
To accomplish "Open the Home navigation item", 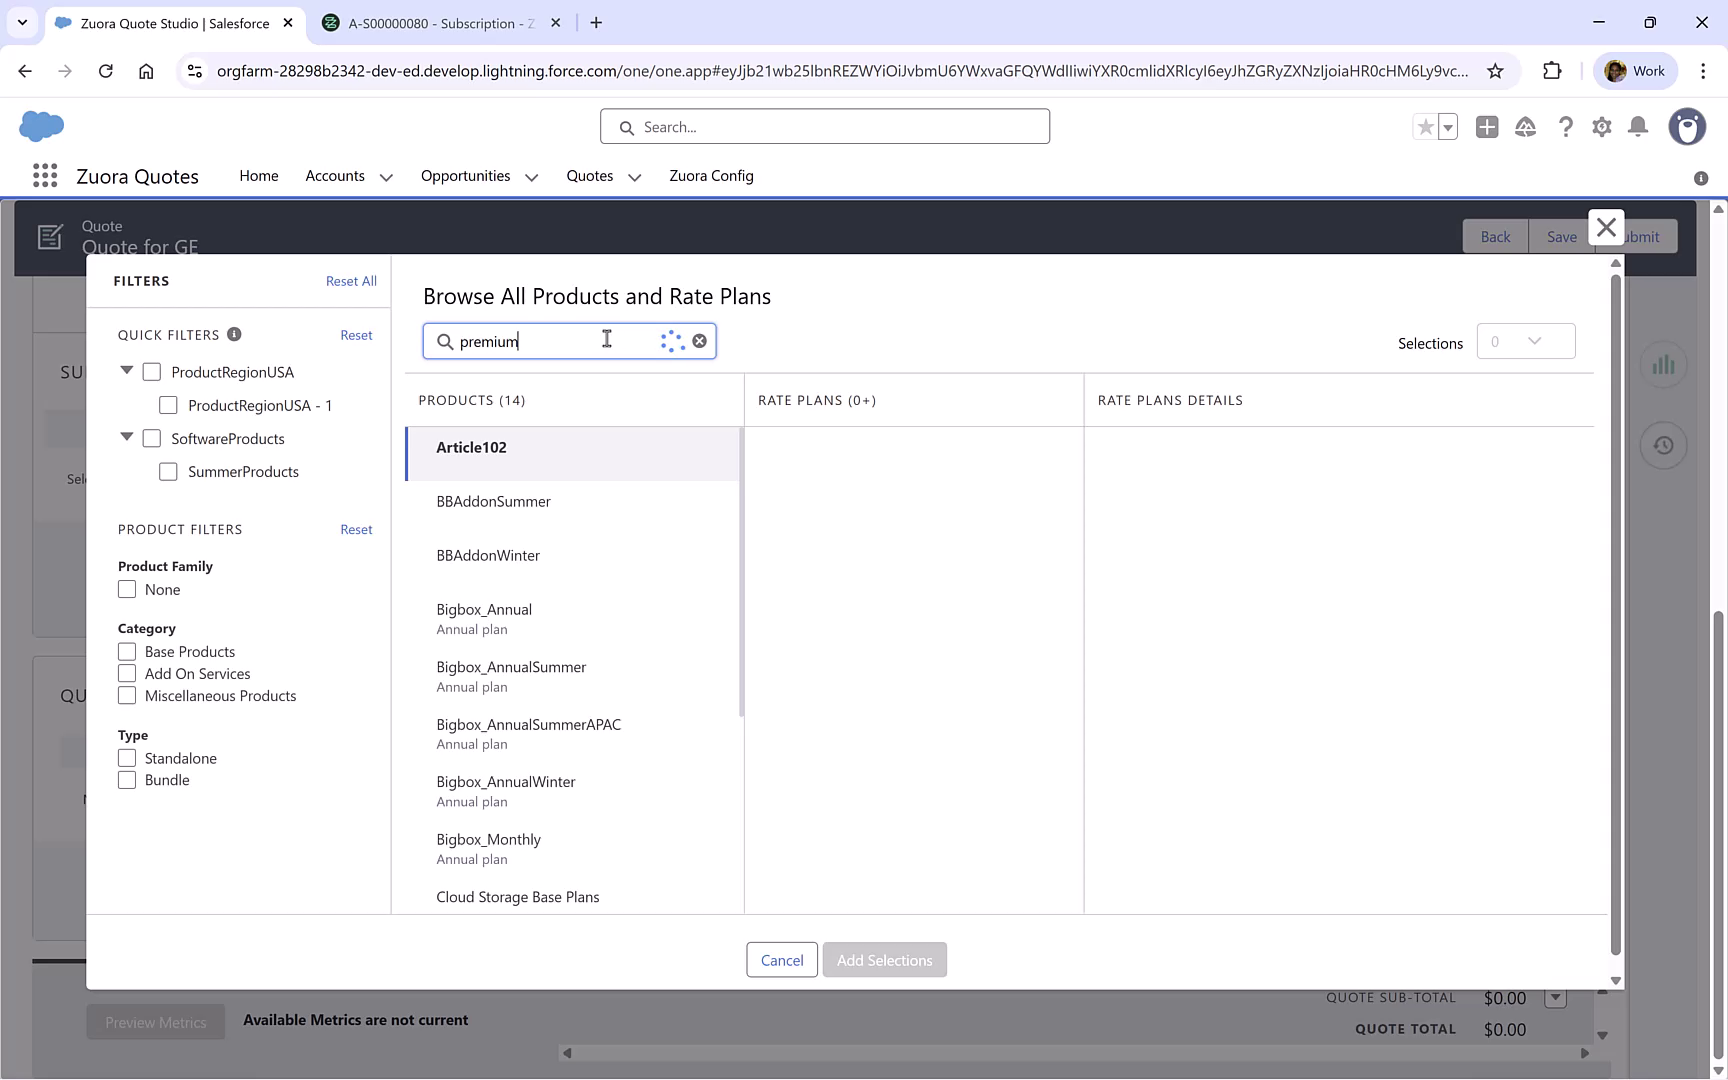I will 258,176.
